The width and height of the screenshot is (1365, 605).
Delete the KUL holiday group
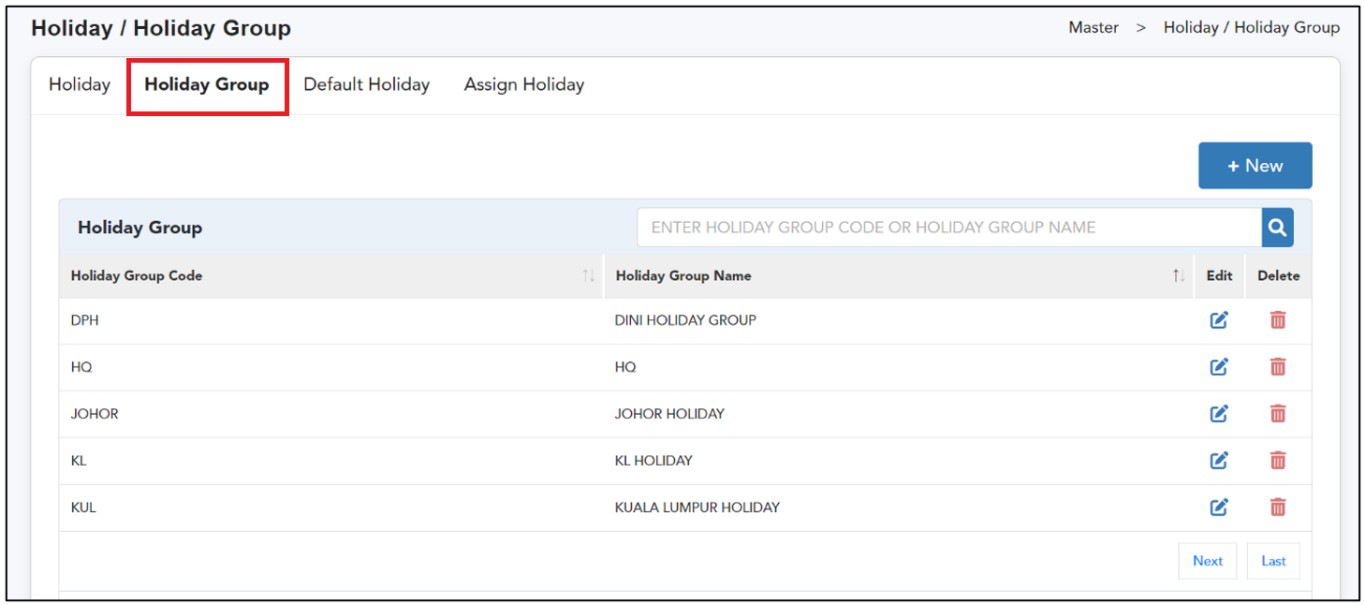[1277, 507]
